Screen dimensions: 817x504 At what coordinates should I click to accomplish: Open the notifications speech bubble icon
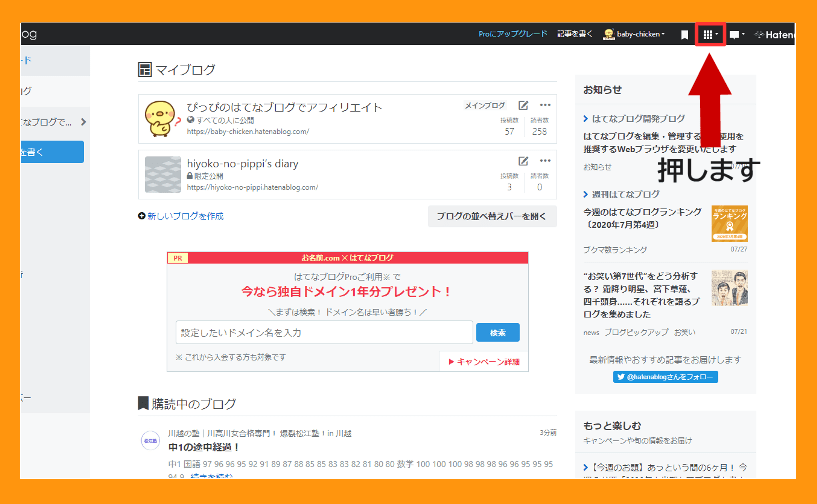pos(737,35)
